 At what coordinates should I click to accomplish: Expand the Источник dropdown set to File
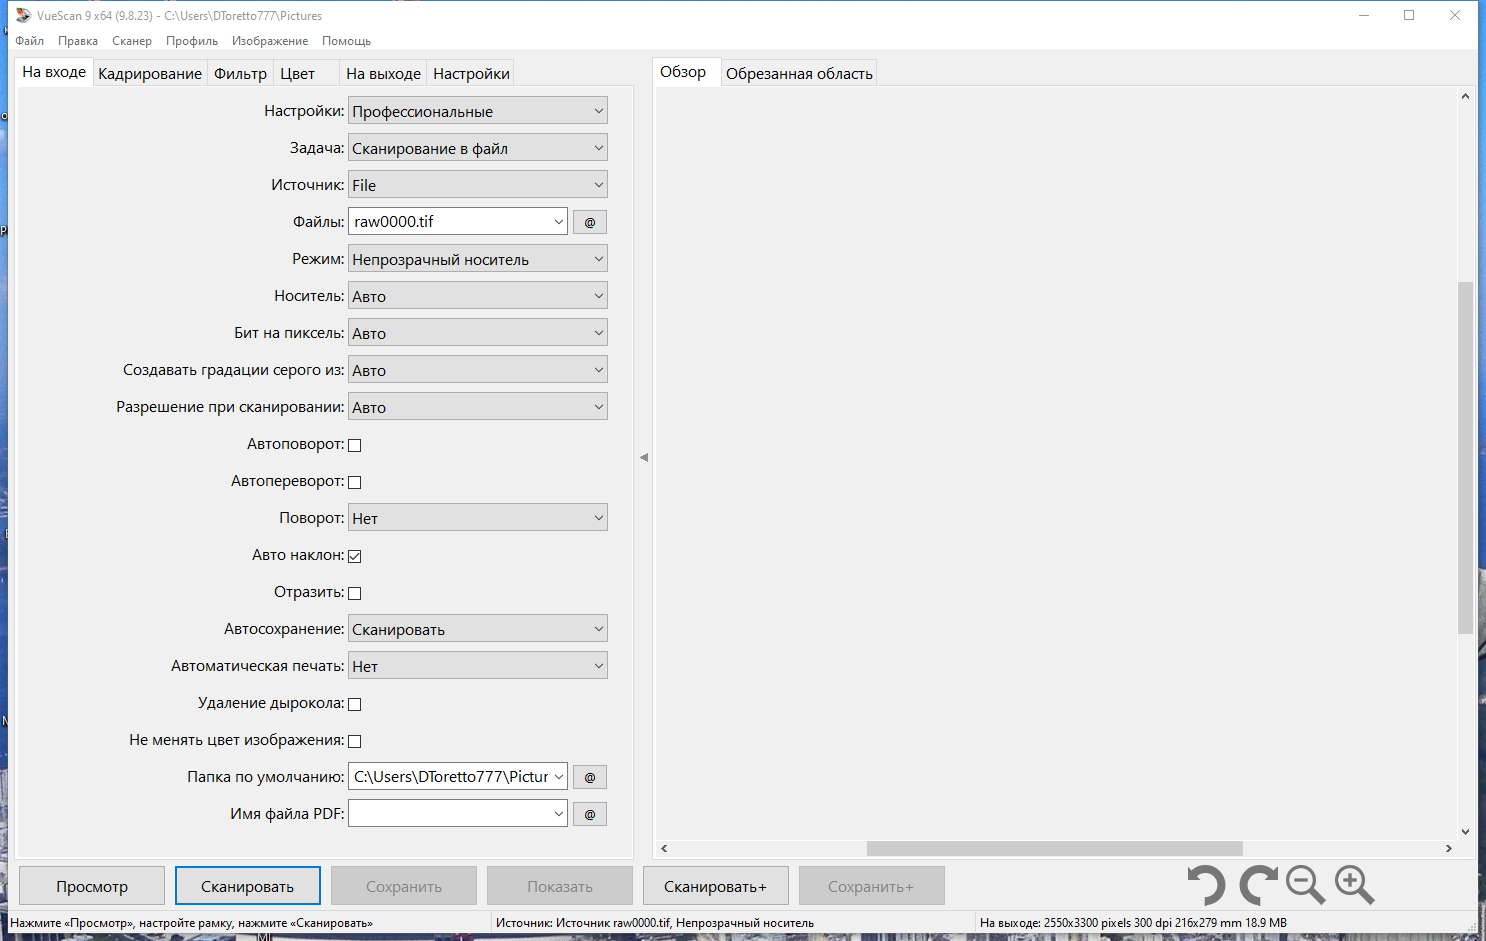[x=478, y=185]
